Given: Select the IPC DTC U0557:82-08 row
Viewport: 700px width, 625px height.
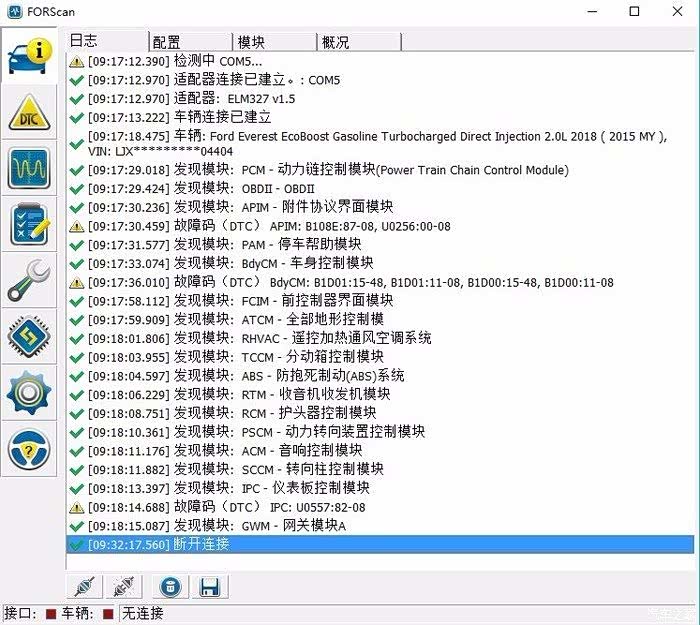Looking at the screenshot, I should (x=380, y=507).
